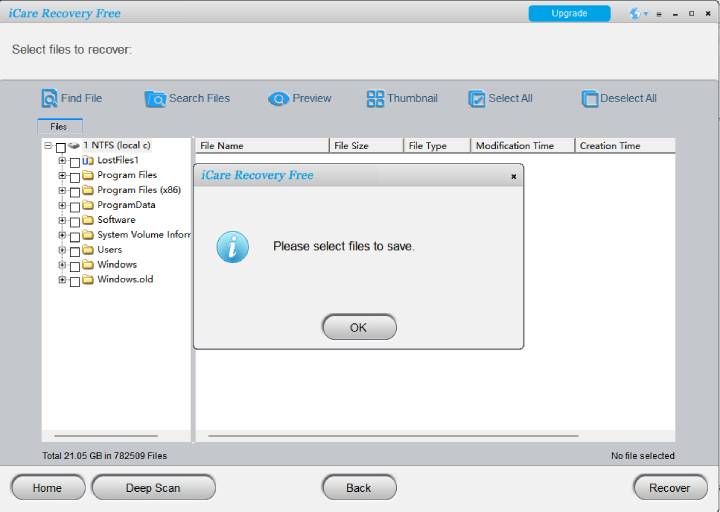
Task: Click 'Please select files to save.' message
Action: [x=344, y=247]
